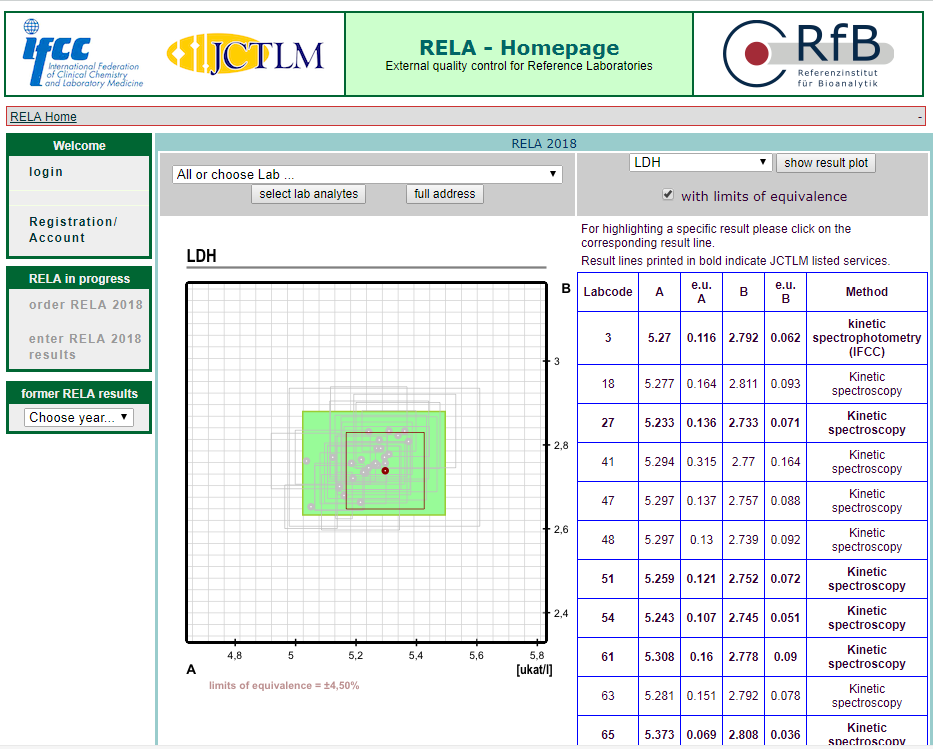Click the JCTLM logo

tap(245, 54)
